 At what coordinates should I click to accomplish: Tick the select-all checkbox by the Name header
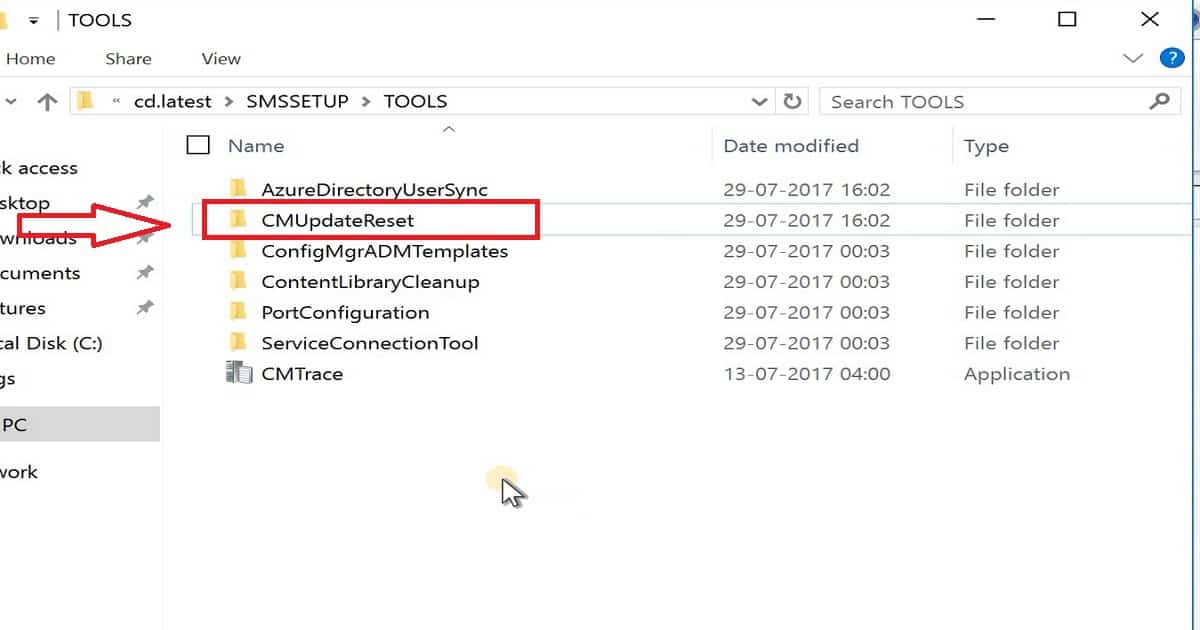[198, 145]
